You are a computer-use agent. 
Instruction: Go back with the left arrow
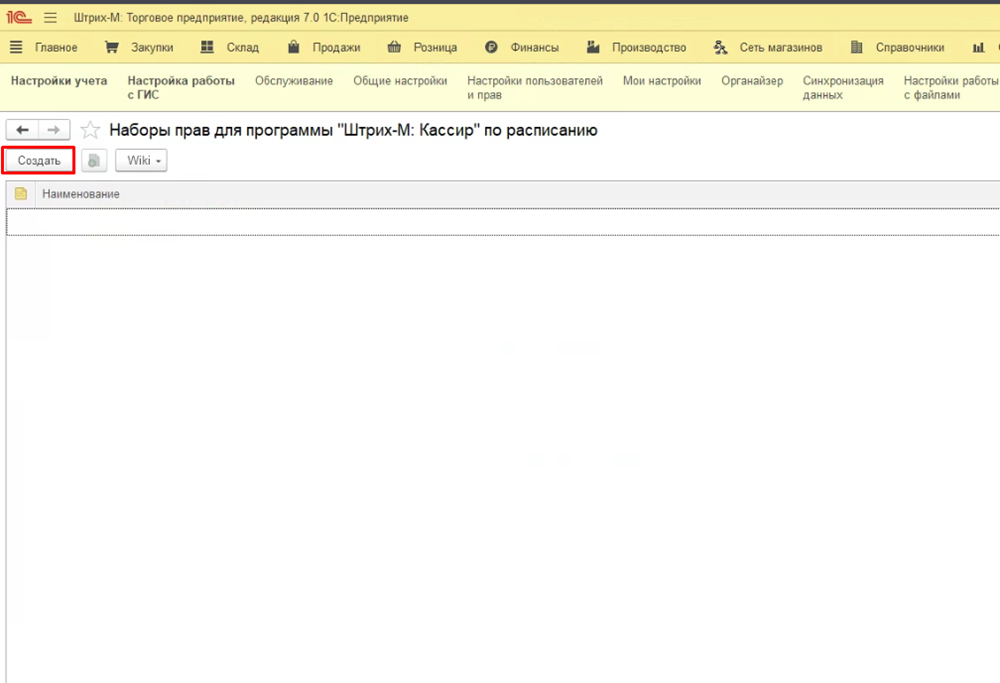22,130
